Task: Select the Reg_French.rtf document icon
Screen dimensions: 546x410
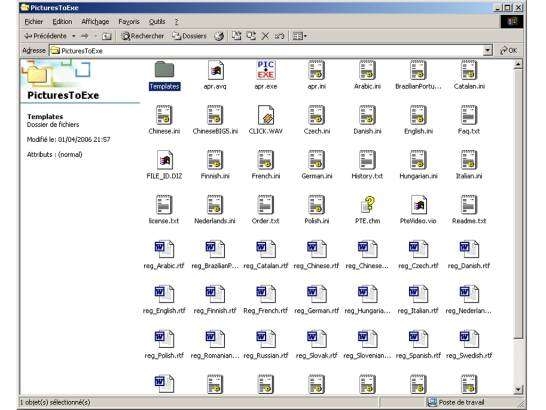Action: click(266, 294)
